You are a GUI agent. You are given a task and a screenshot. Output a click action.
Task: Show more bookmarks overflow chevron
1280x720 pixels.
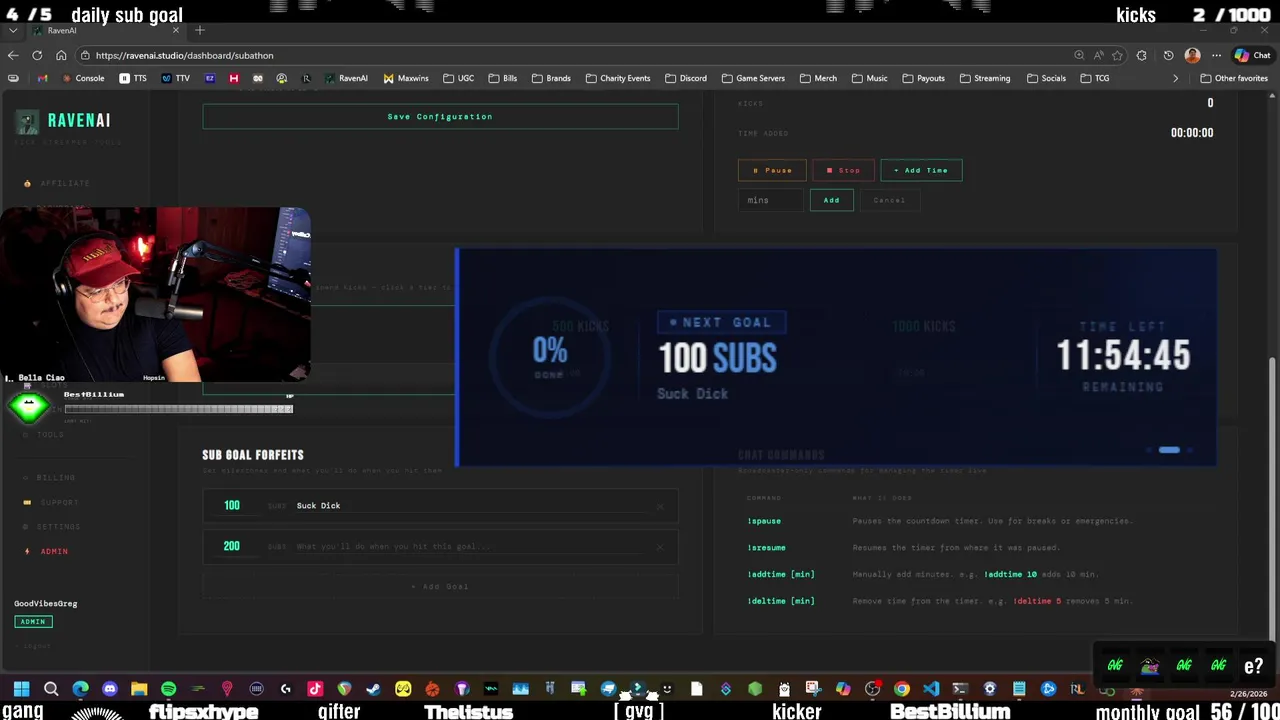[1176, 78]
